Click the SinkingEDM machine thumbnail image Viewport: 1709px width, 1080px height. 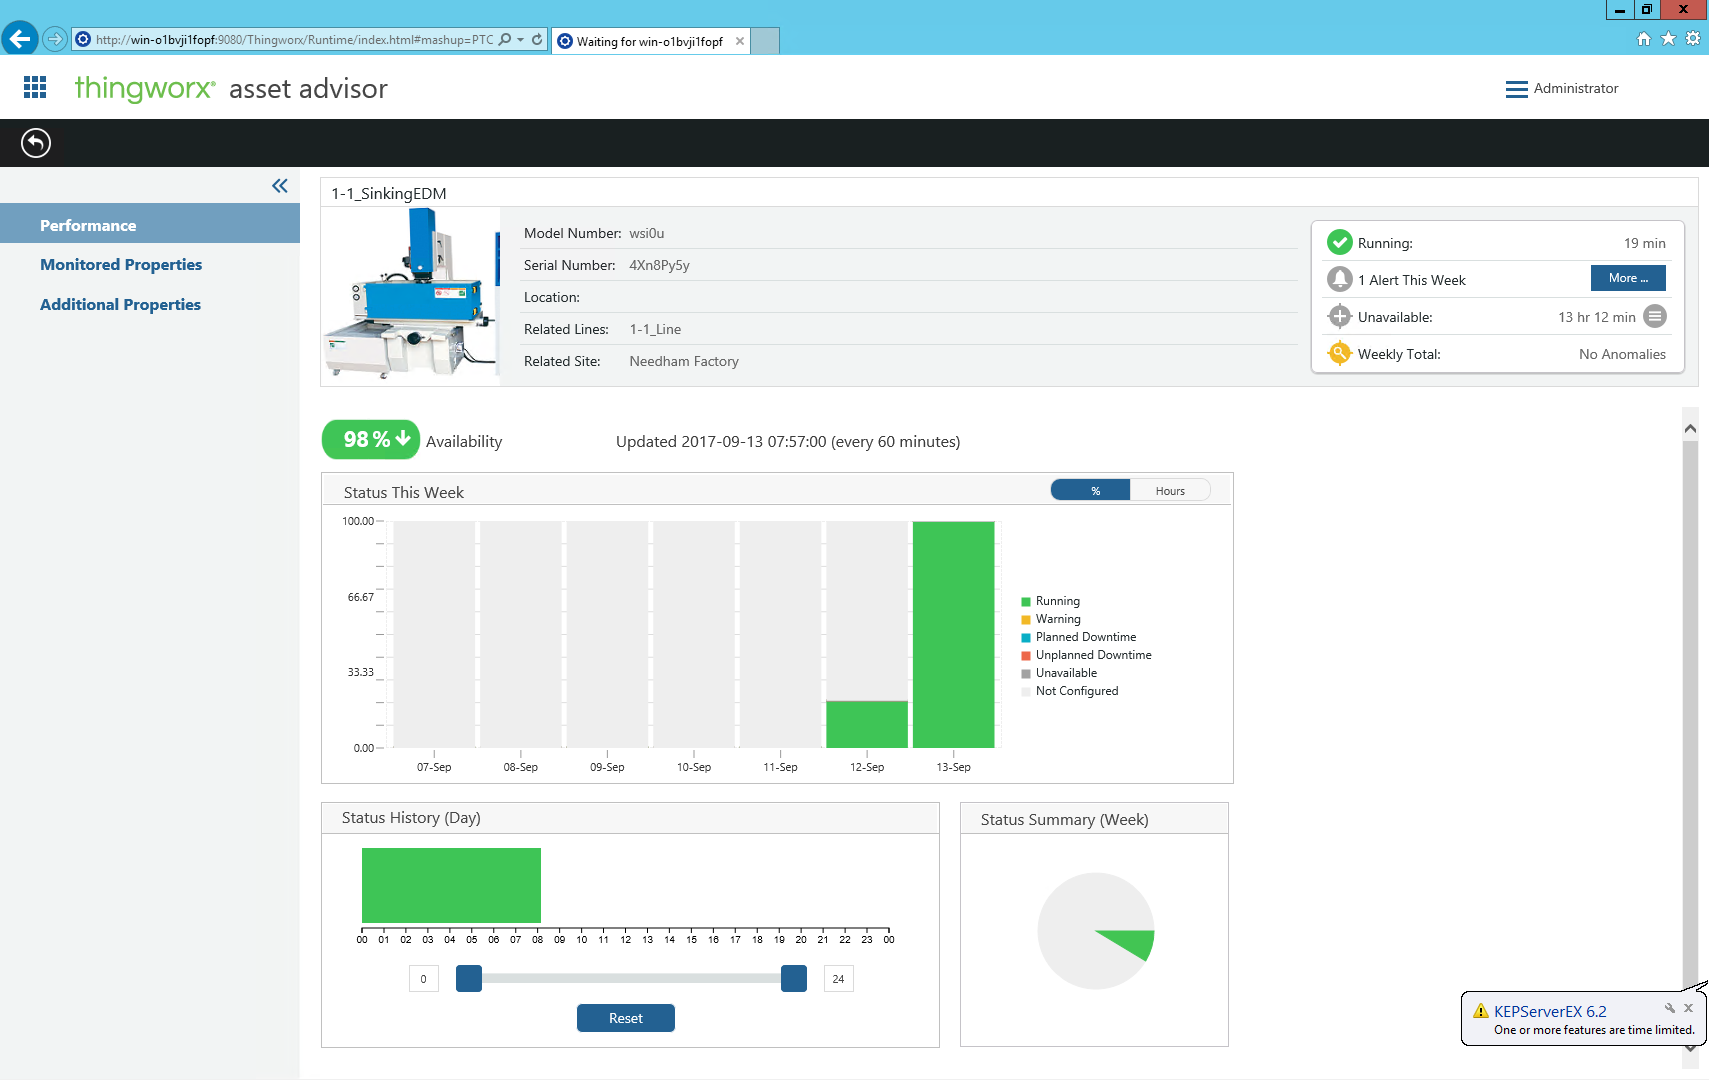[411, 295]
